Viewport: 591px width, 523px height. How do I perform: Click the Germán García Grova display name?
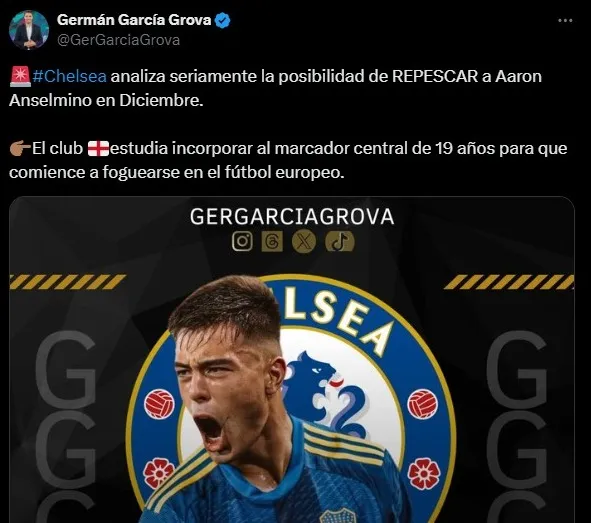click(x=134, y=20)
